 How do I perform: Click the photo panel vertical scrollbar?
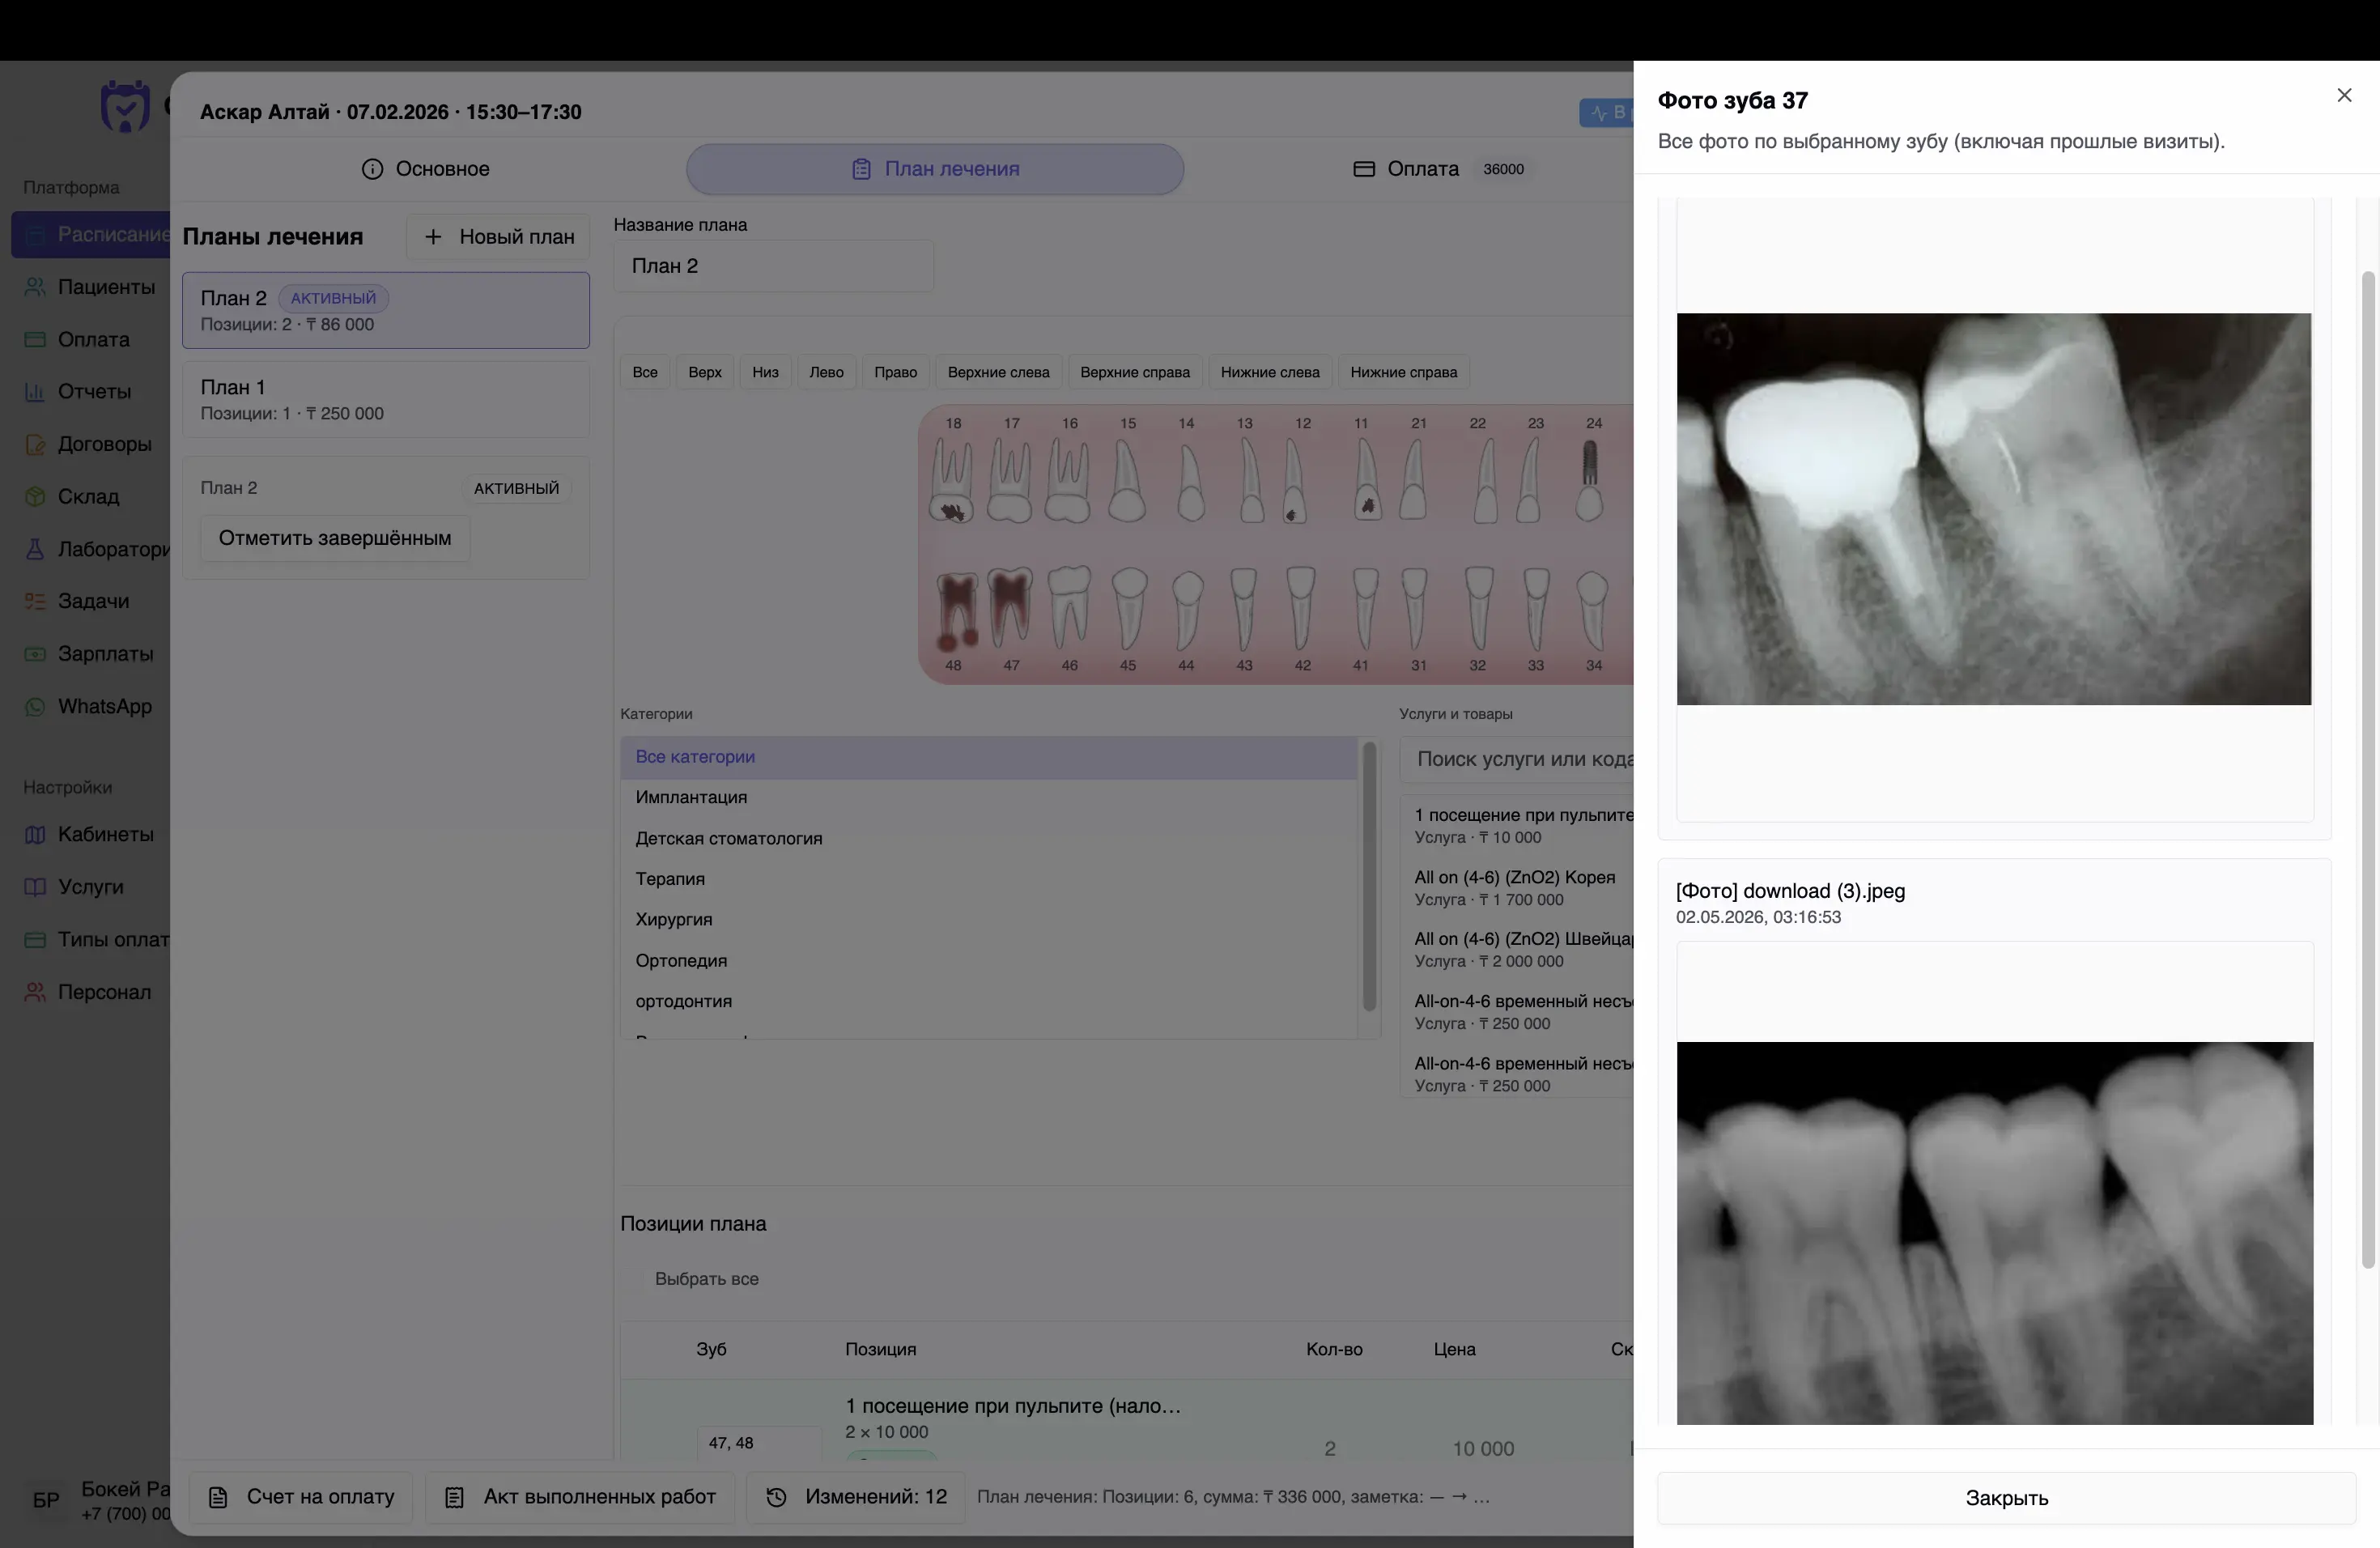(x=2367, y=770)
